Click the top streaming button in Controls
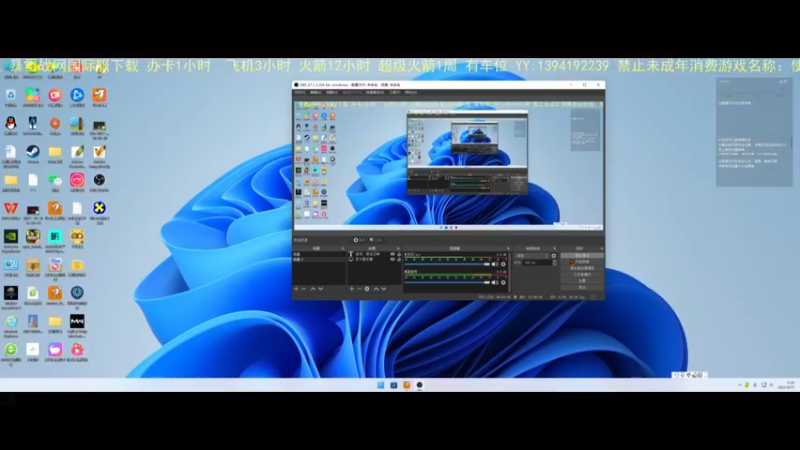 (x=582, y=255)
